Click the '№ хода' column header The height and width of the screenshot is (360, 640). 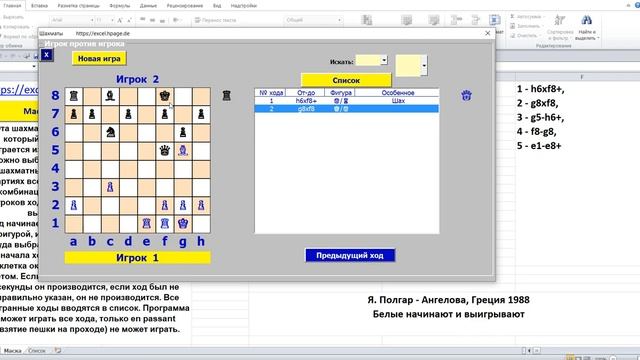coord(271,93)
